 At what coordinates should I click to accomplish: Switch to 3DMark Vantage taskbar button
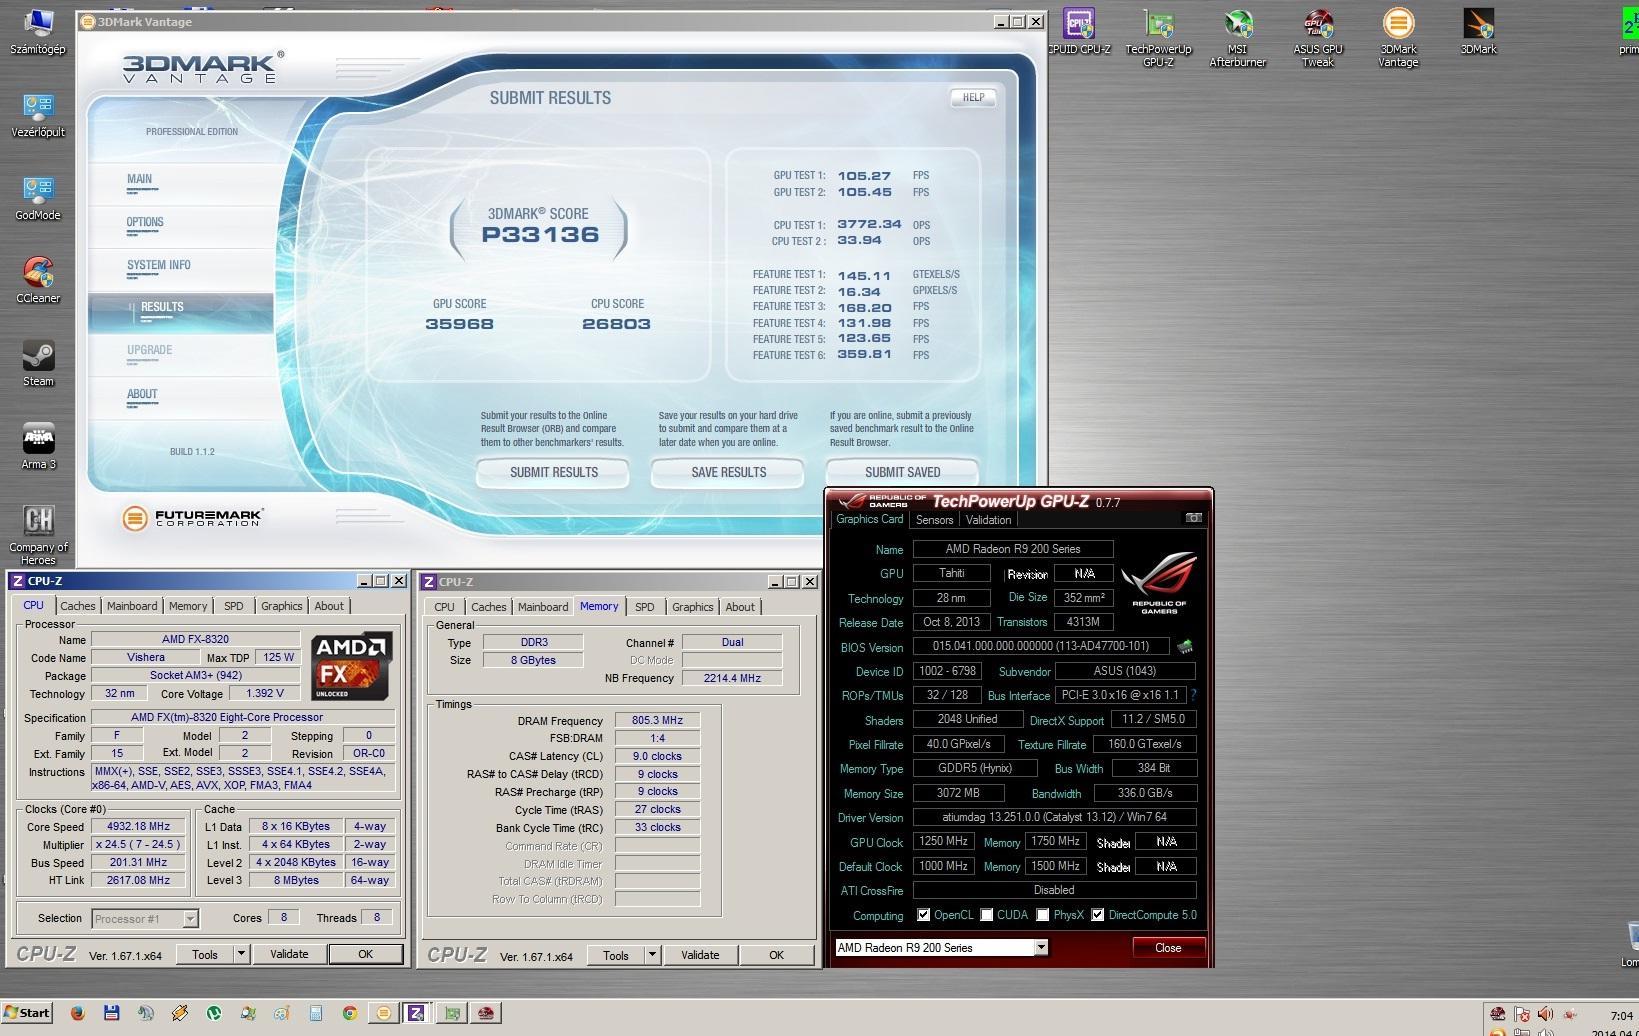(384, 1013)
